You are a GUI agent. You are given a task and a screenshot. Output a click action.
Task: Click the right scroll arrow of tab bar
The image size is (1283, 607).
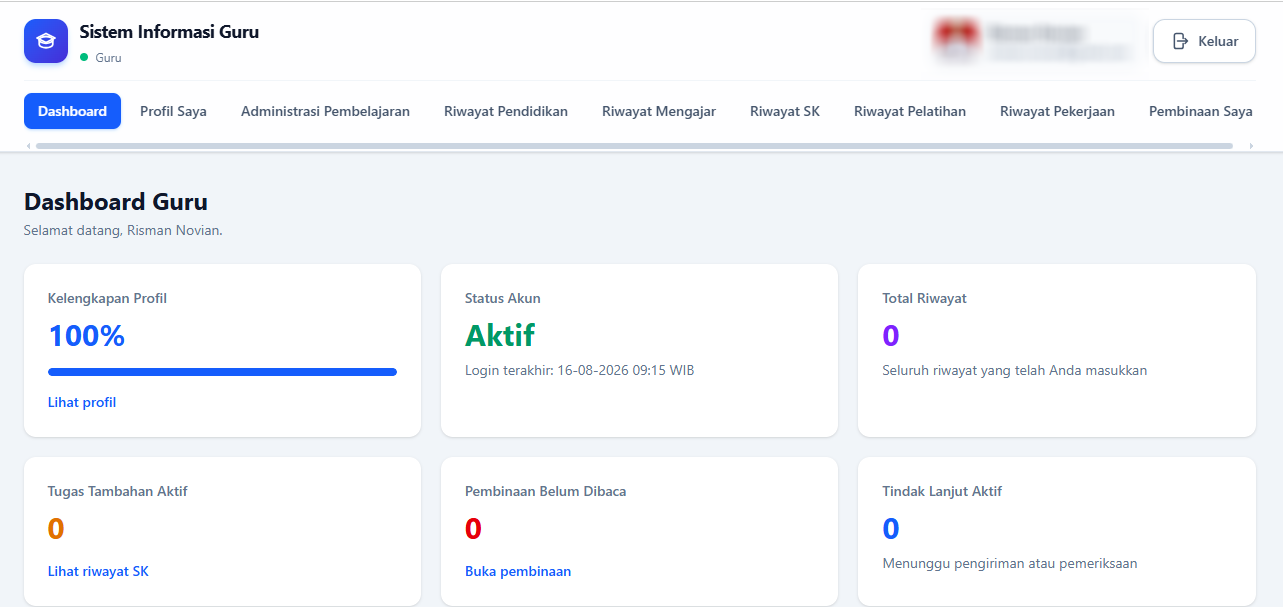click(x=1251, y=146)
